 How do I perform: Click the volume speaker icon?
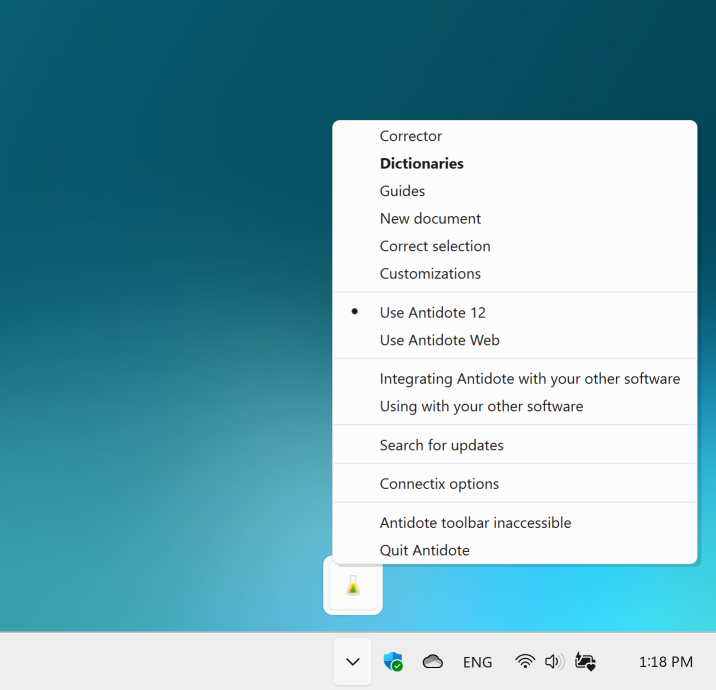pos(554,662)
